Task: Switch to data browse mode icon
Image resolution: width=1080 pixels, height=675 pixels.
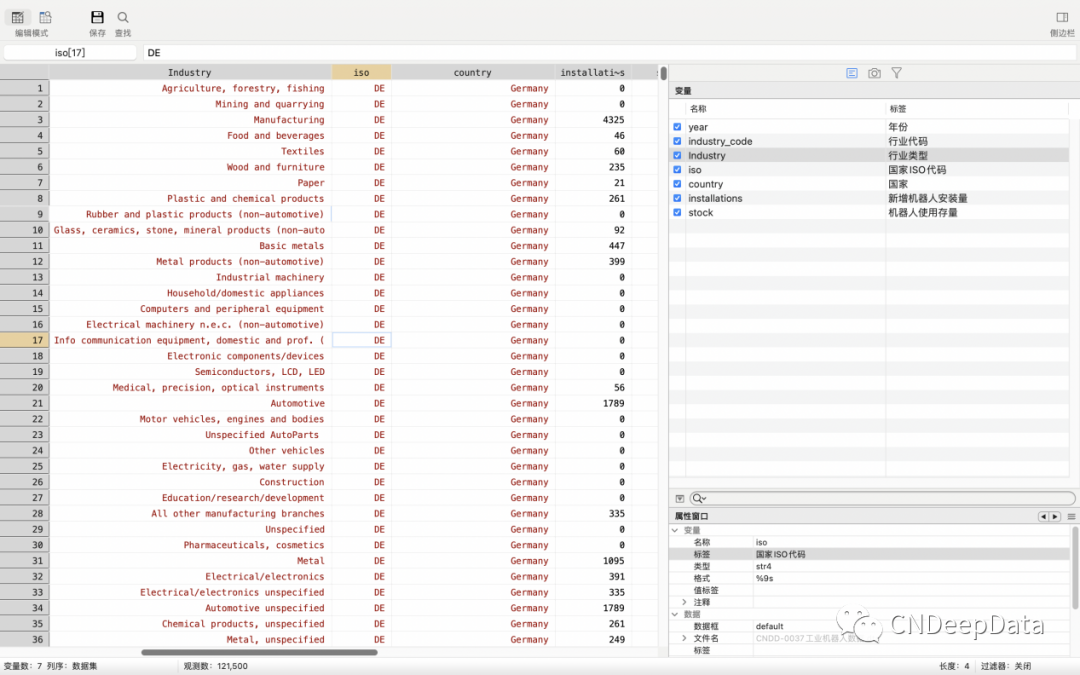Action: 45,17
